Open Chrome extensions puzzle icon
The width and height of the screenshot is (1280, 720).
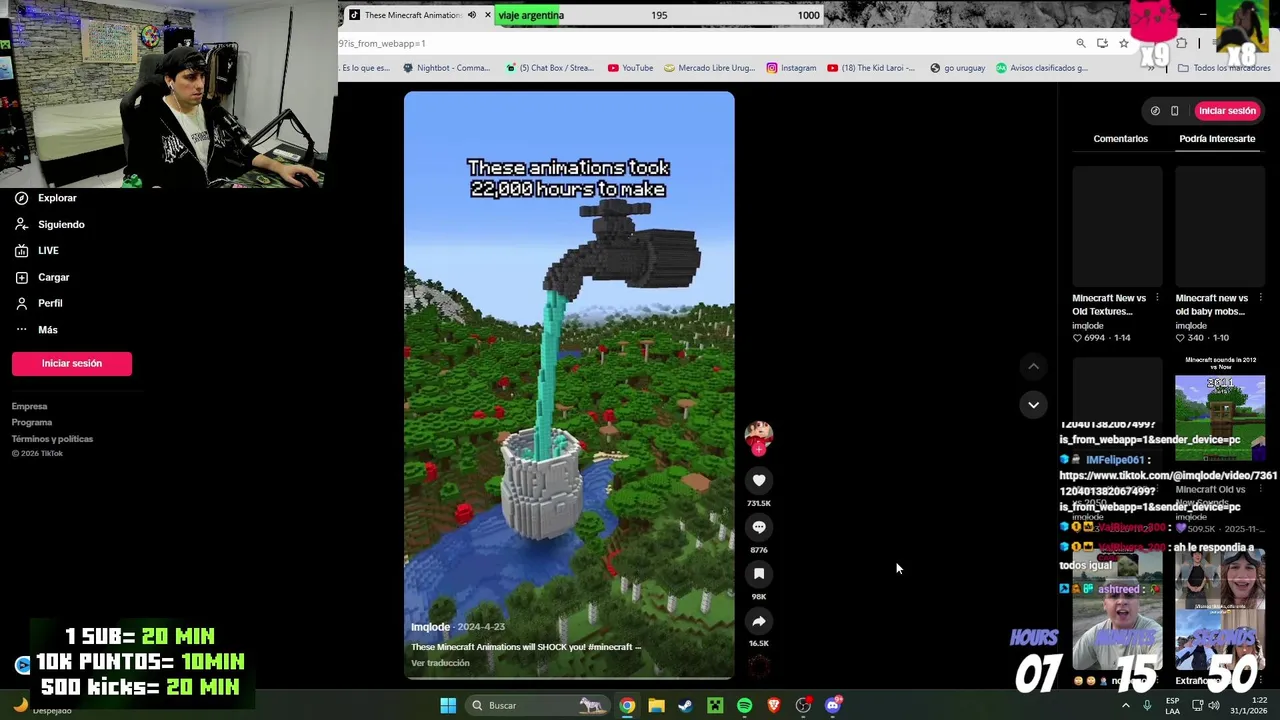[x=1181, y=43]
